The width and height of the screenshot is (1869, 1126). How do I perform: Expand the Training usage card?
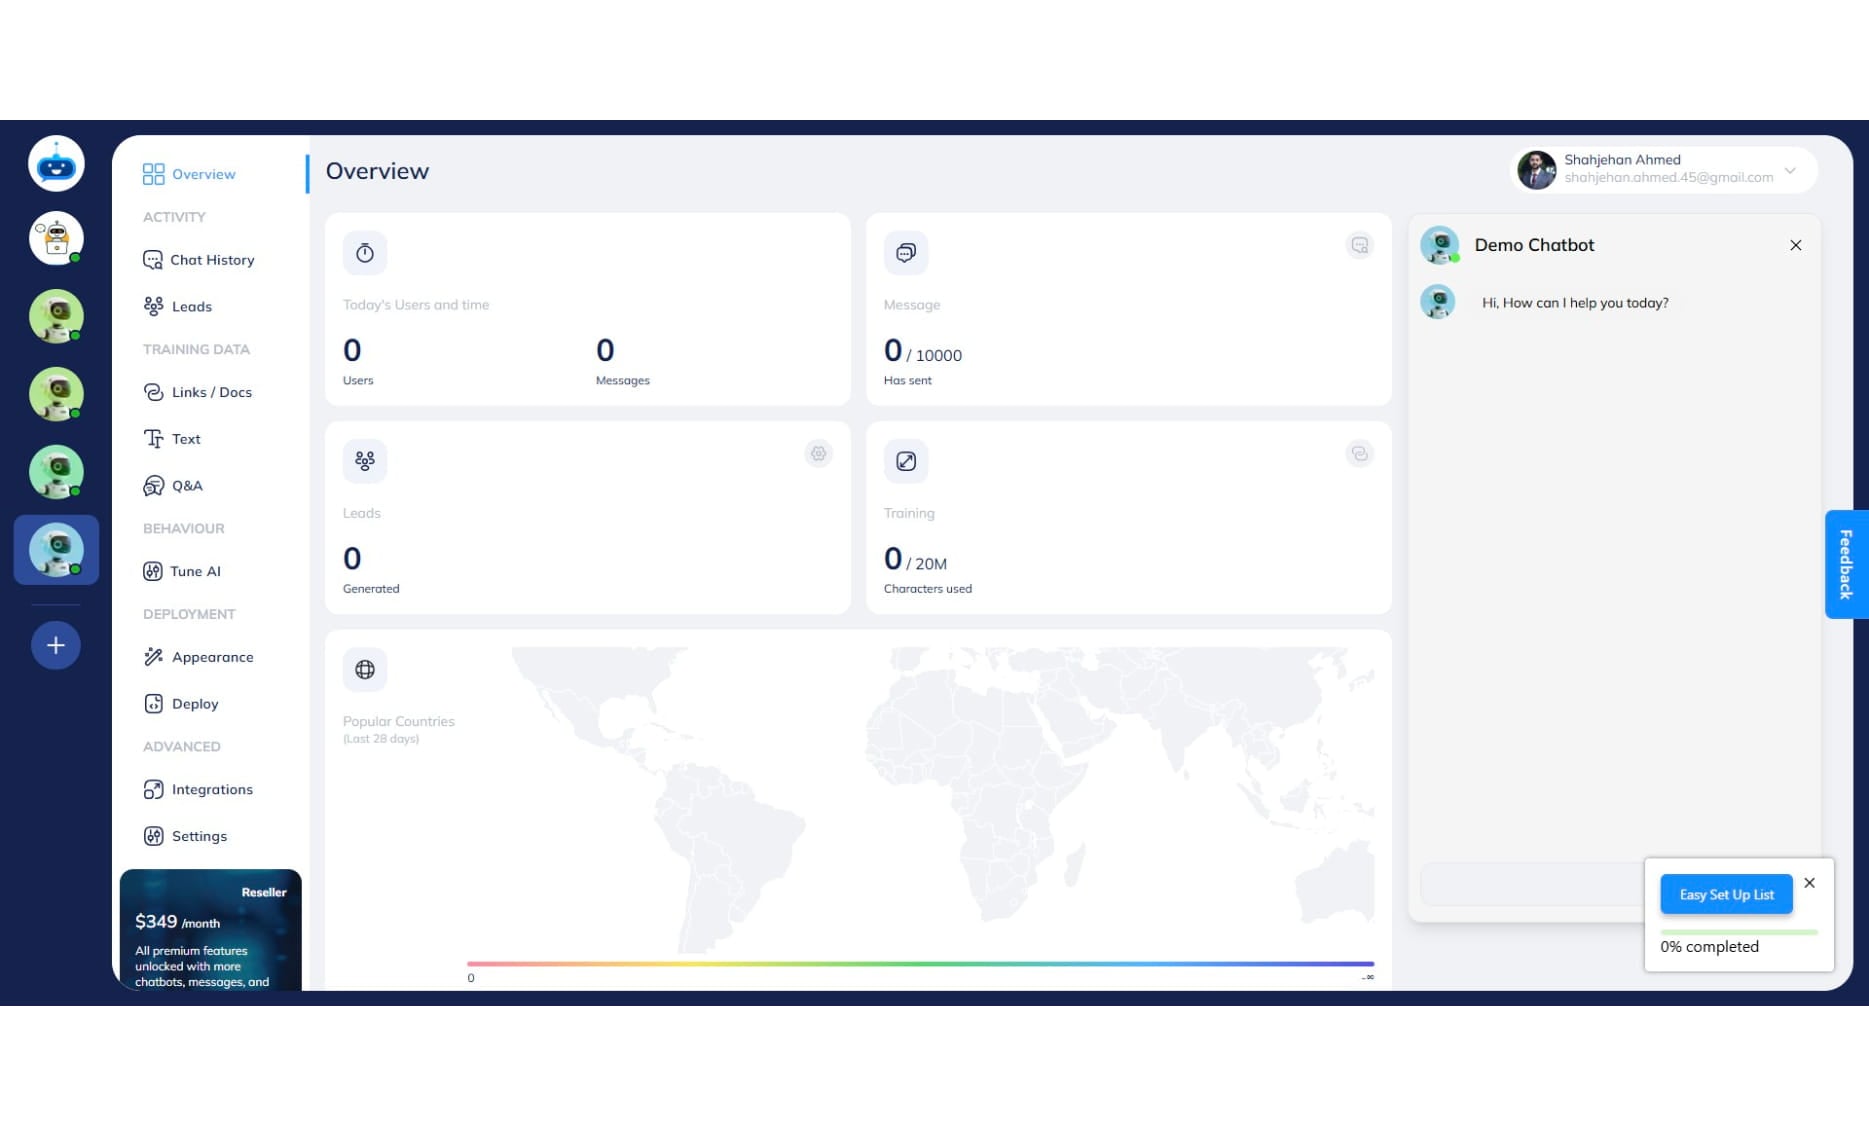click(x=1359, y=454)
